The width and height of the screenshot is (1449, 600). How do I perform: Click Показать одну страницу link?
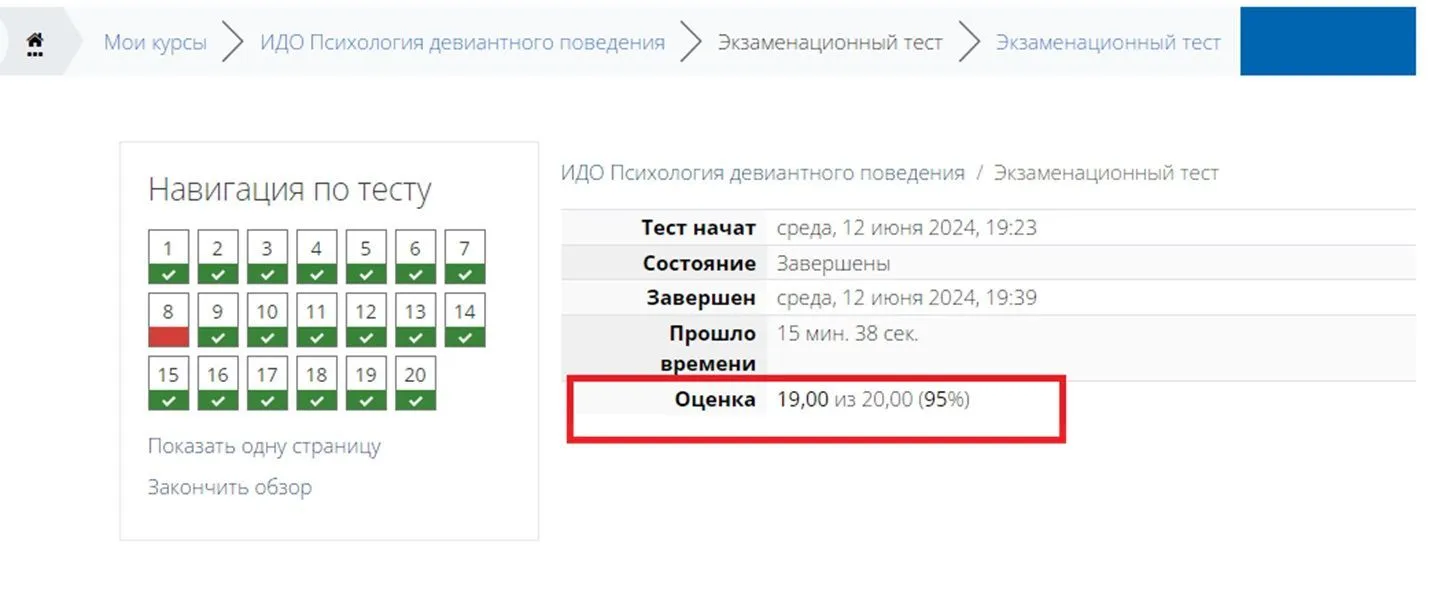point(264,446)
